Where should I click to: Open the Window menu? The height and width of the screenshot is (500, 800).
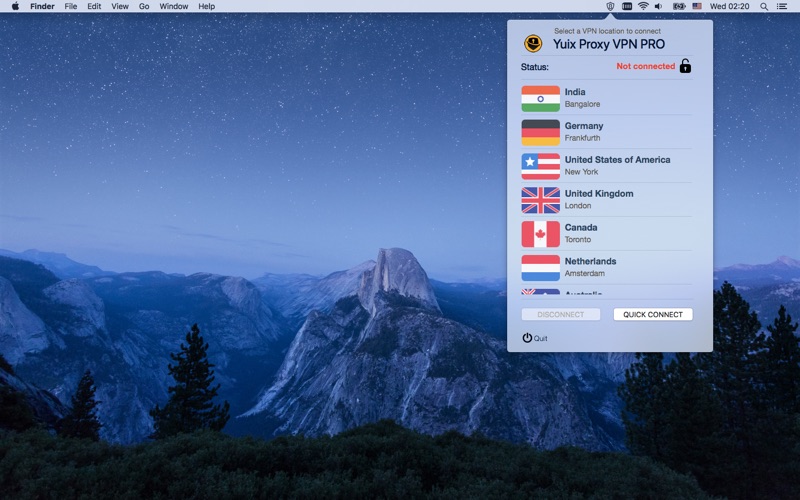coord(173,6)
